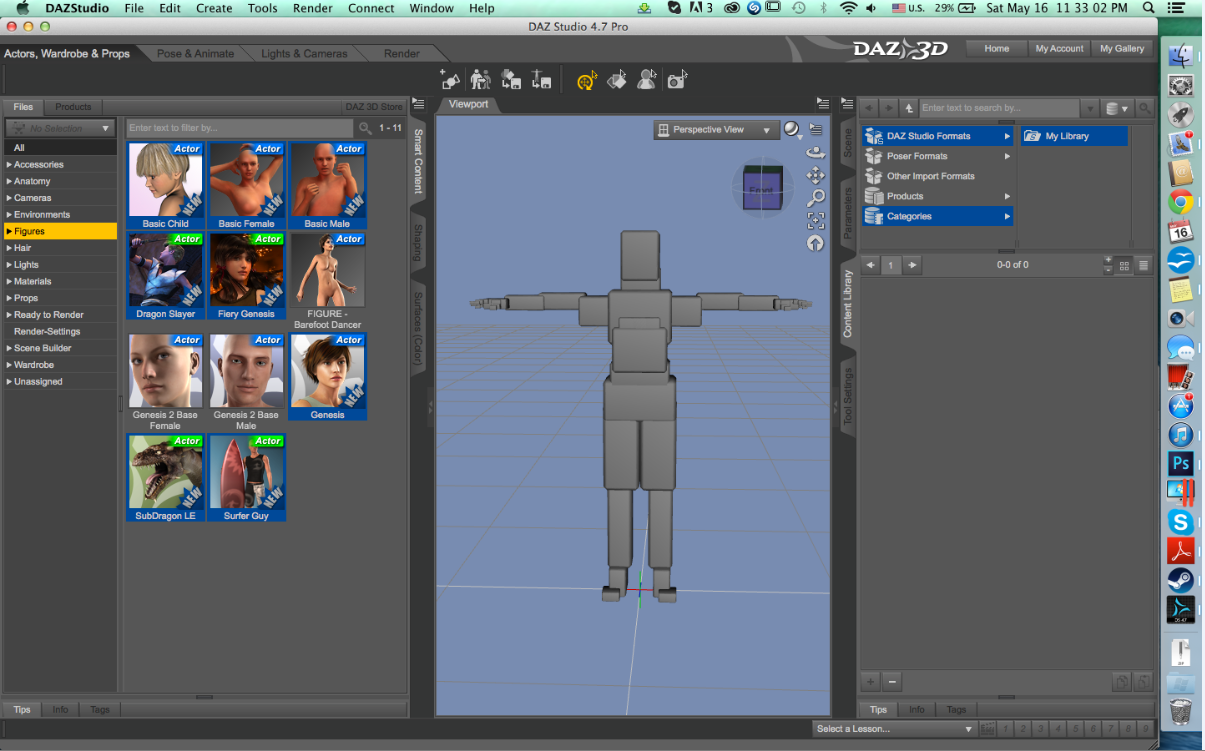The image size is (1205, 751).
Task: Select the Dragon Slayer thumbnail
Action: (x=165, y=276)
